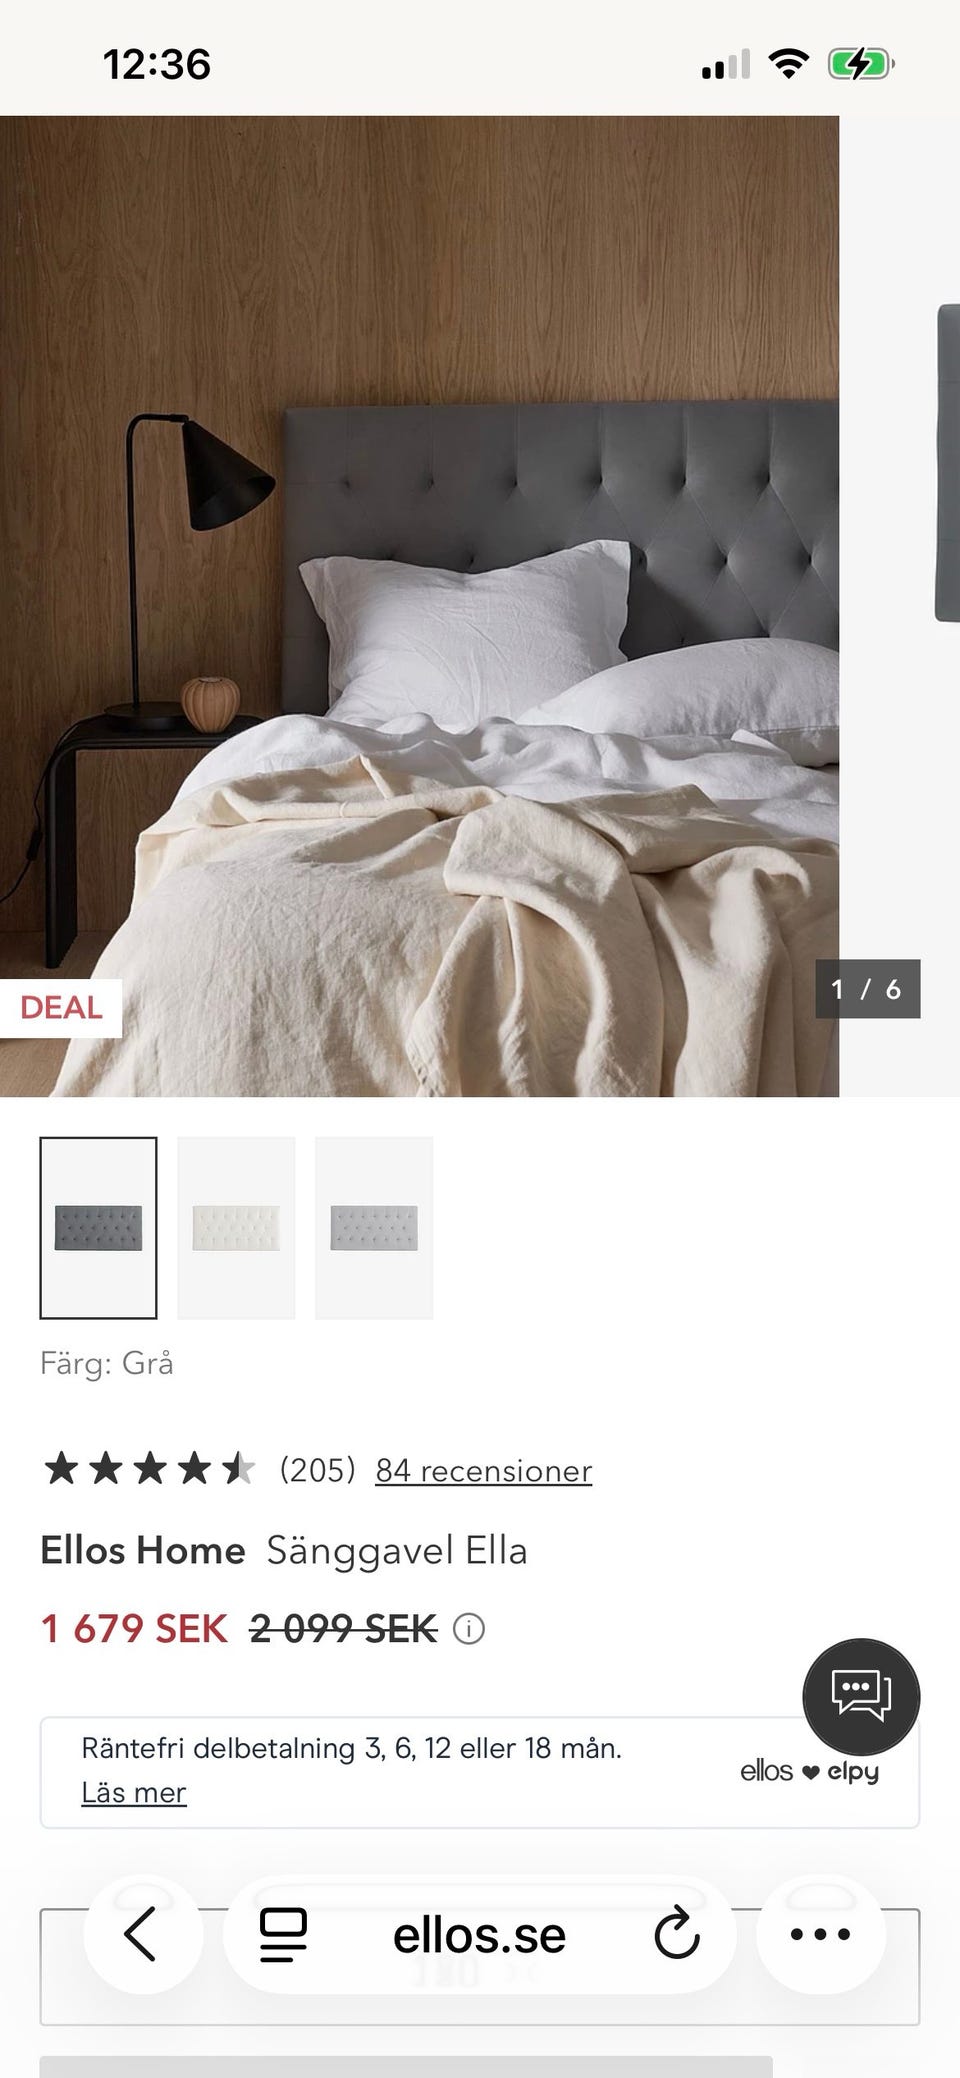This screenshot has height=2078, width=960.
Task: Tap the battery charging indicator
Action: [x=860, y=65]
